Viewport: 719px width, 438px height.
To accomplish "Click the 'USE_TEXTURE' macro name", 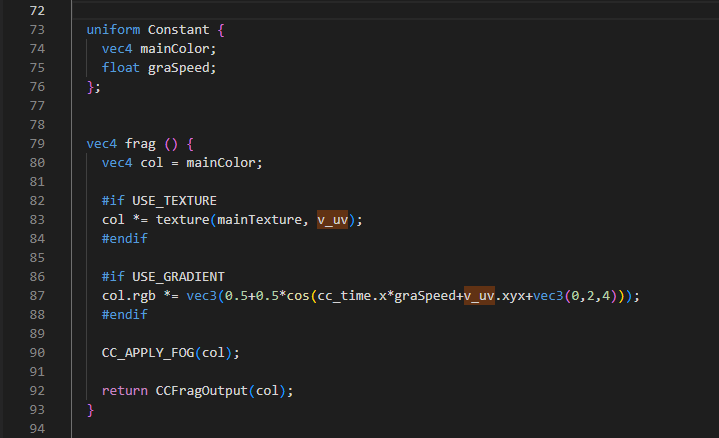I will (174, 201).
